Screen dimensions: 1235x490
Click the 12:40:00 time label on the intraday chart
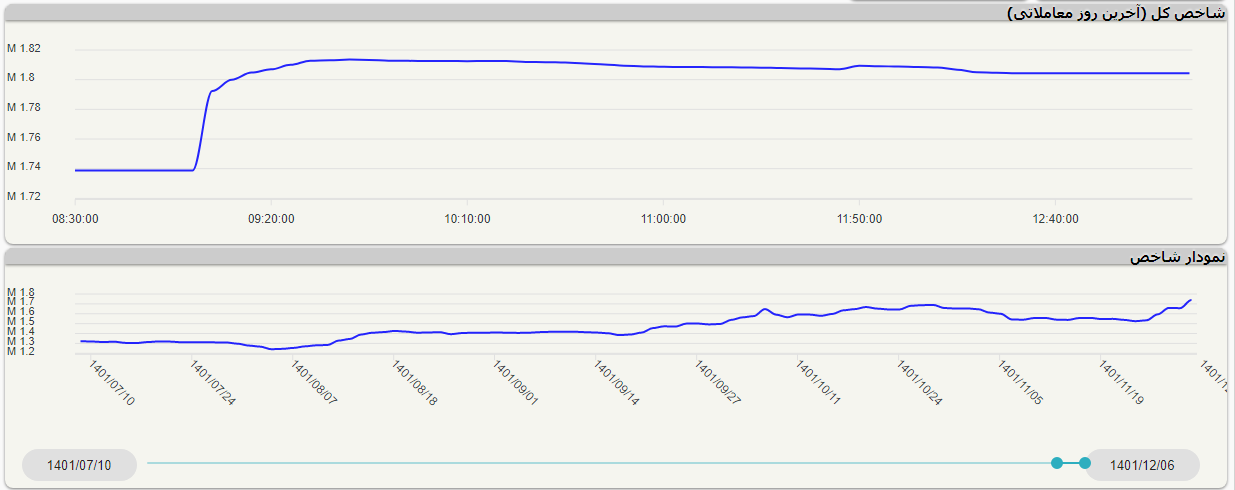(x=1054, y=219)
